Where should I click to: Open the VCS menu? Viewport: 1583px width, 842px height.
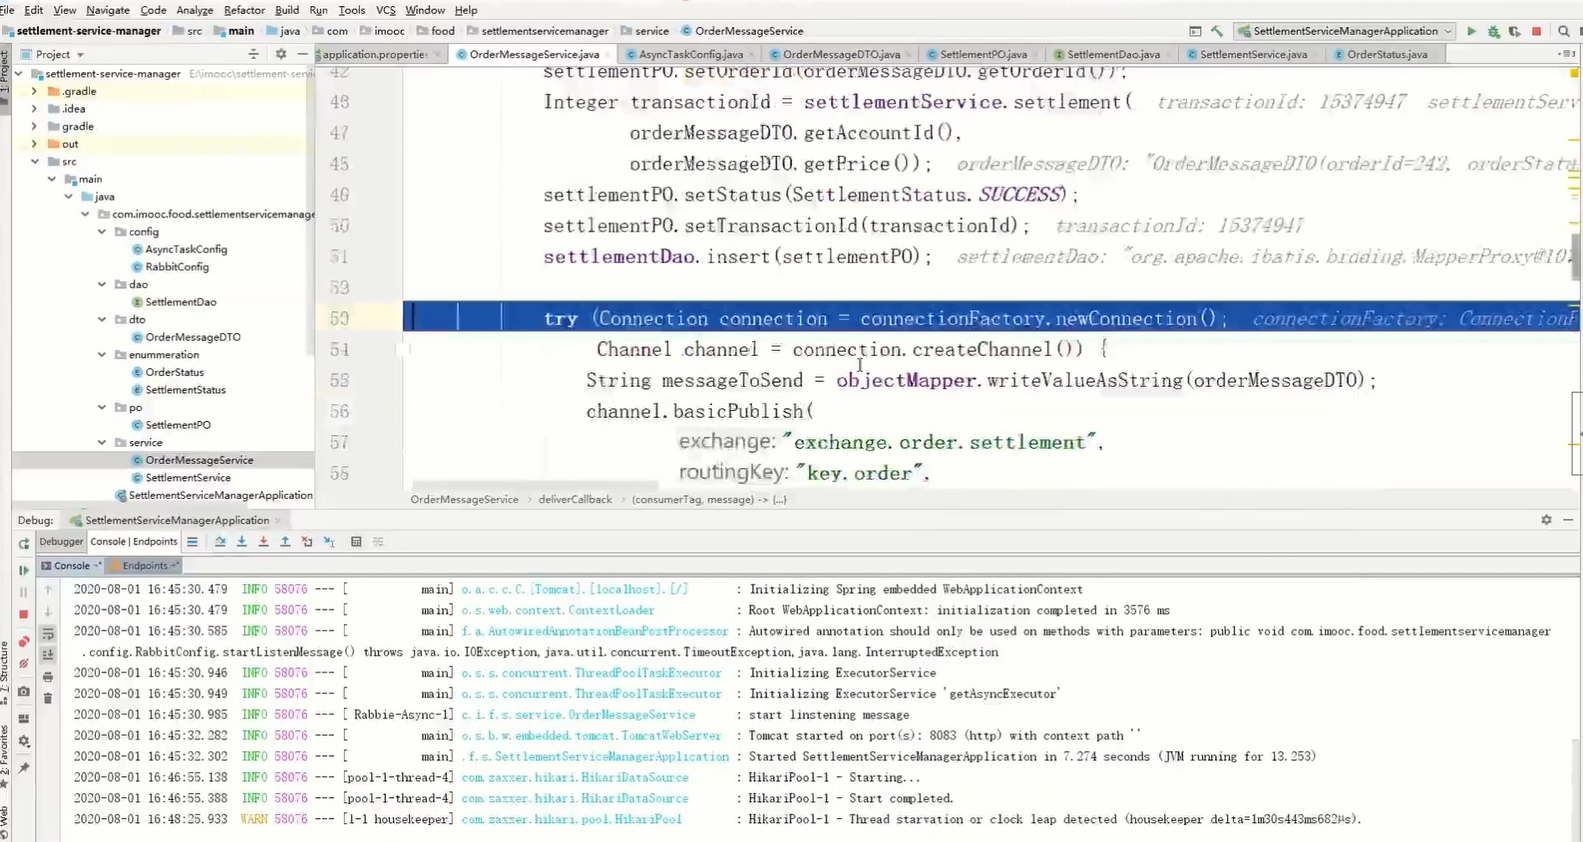pos(385,10)
